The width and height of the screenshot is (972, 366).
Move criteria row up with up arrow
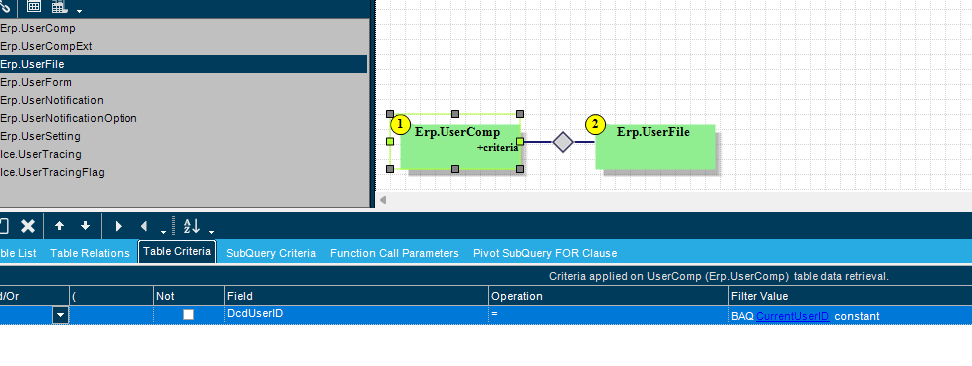click(x=60, y=226)
